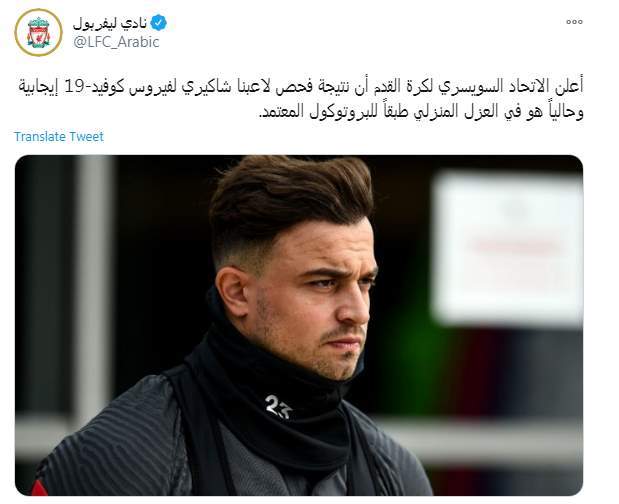Open the attached player photo
The width and height of the screenshot is (619, 504).
pyautogui.click(x=299, y=325)
